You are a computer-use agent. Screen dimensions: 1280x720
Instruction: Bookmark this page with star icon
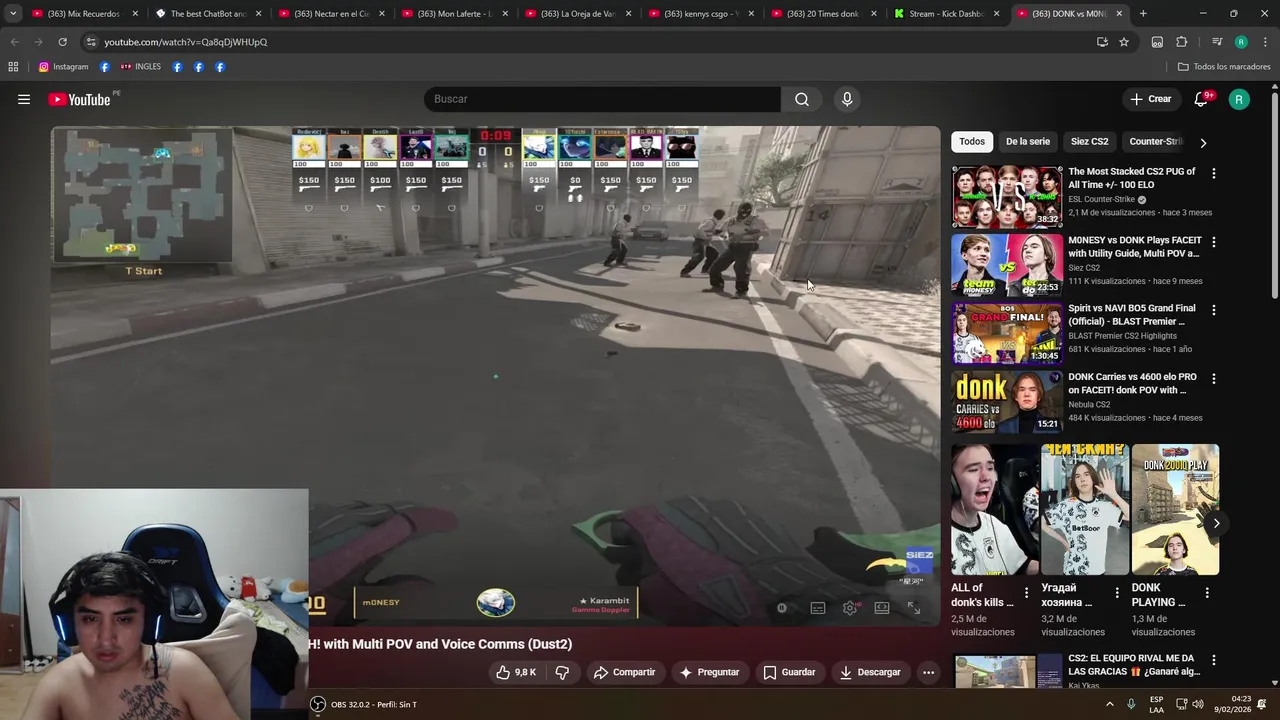pos(1124,42)
